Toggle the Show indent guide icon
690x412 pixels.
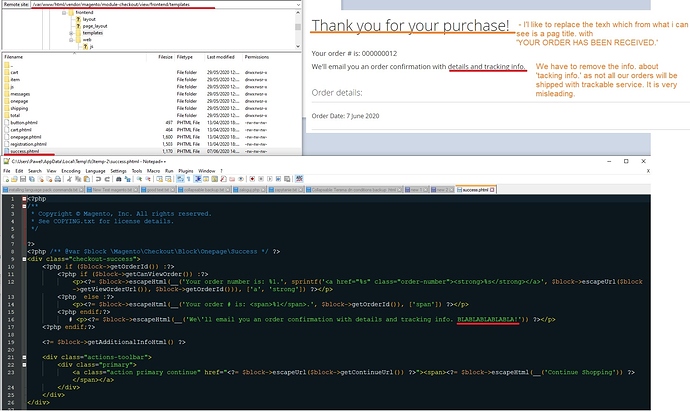pos(198,179)
